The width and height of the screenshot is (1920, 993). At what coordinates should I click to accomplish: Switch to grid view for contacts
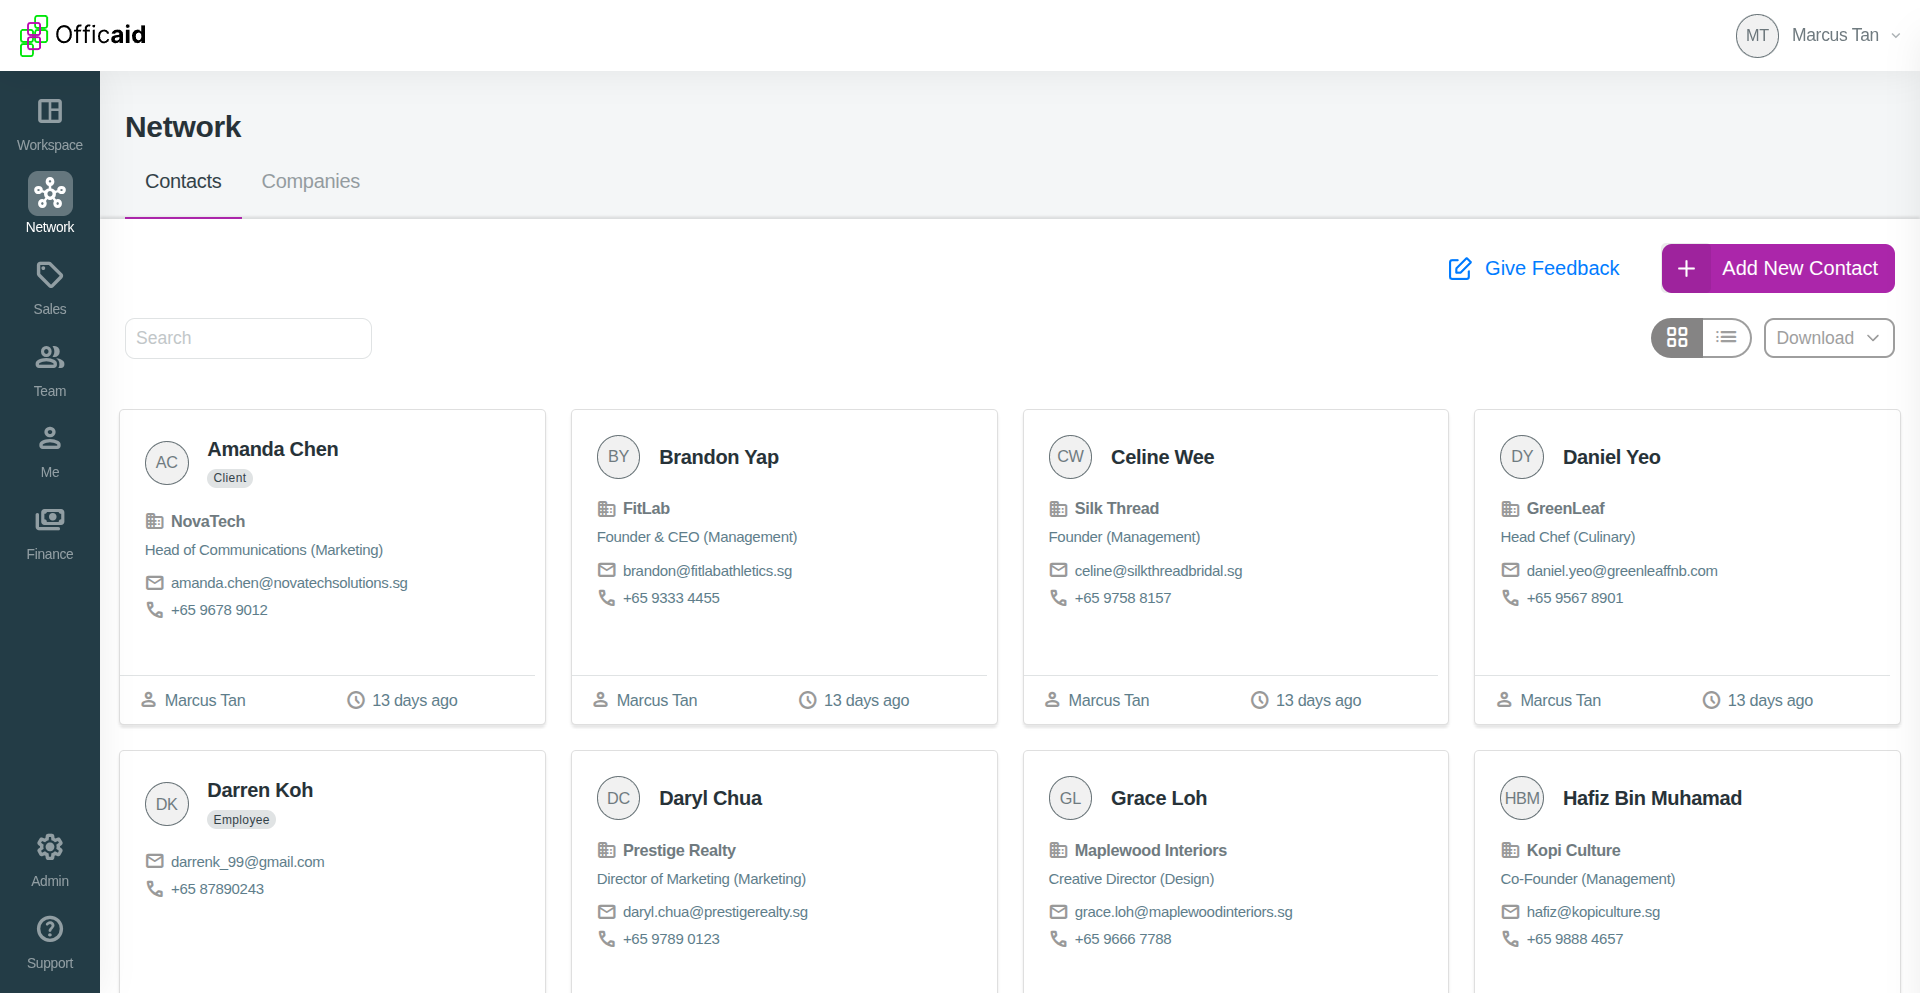(1677, 338)
